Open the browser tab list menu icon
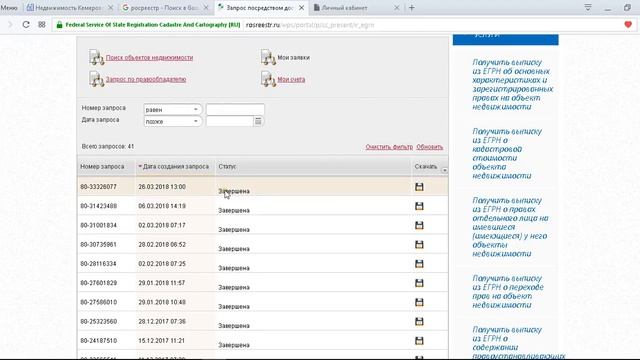Viewport: 640px width, 360px height. coord(588,7)
